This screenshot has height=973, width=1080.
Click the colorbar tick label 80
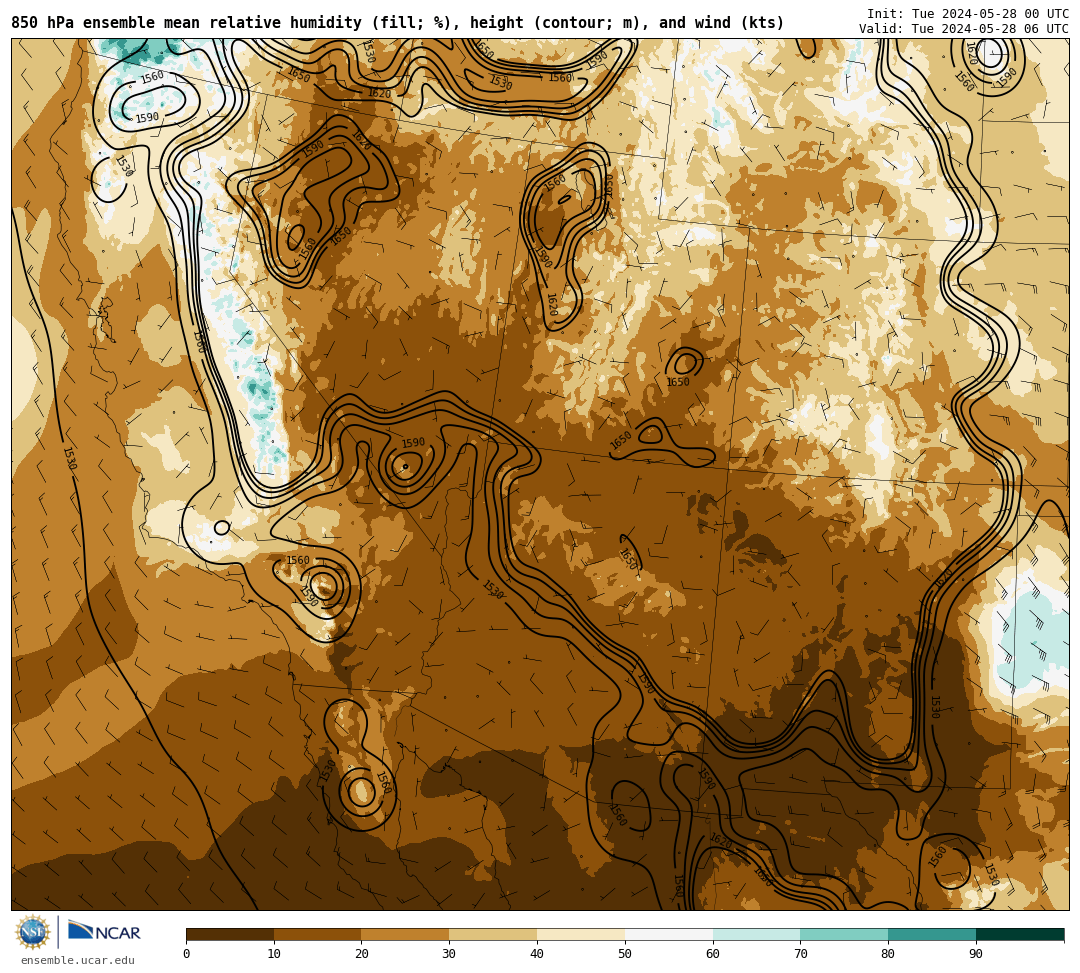pyautogui.click(x=888, y=954)
